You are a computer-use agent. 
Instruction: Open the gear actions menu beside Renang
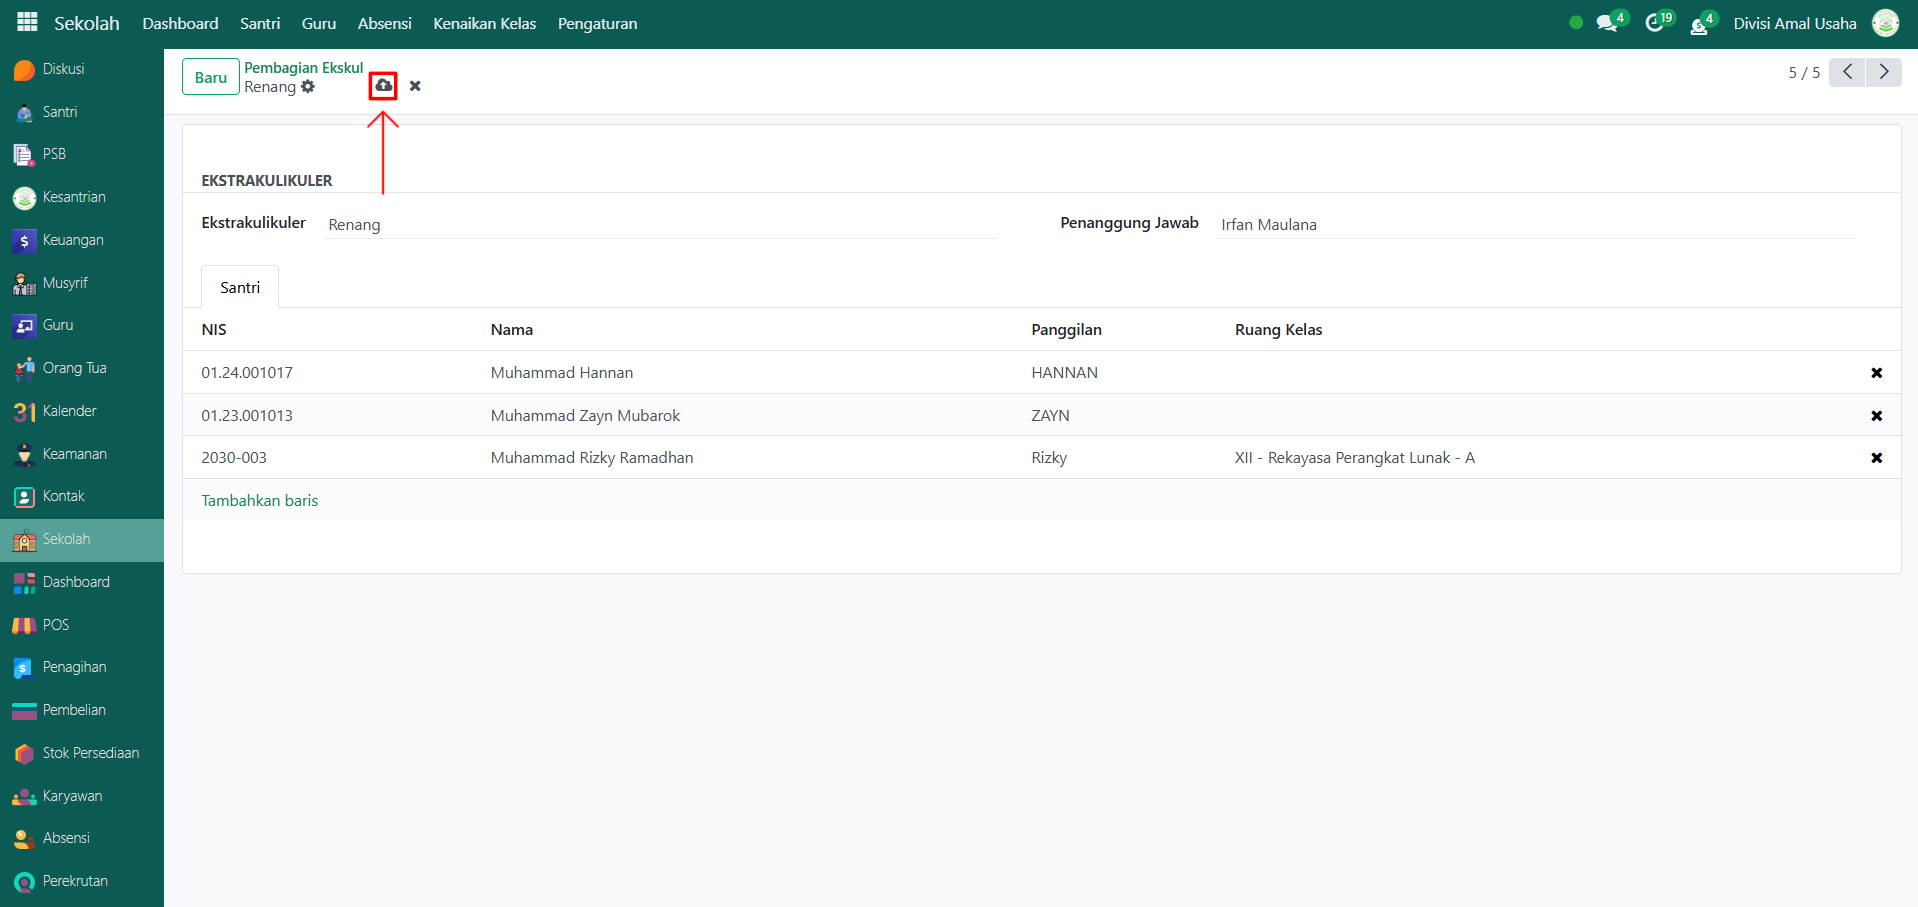point(308,87)
